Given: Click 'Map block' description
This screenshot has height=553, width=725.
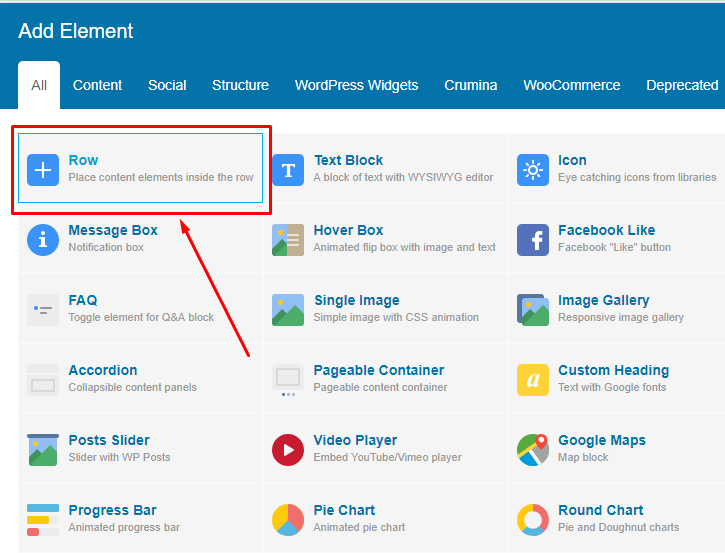Looking at the screenshot, I should pyautogui.click(x=583, y=457).
